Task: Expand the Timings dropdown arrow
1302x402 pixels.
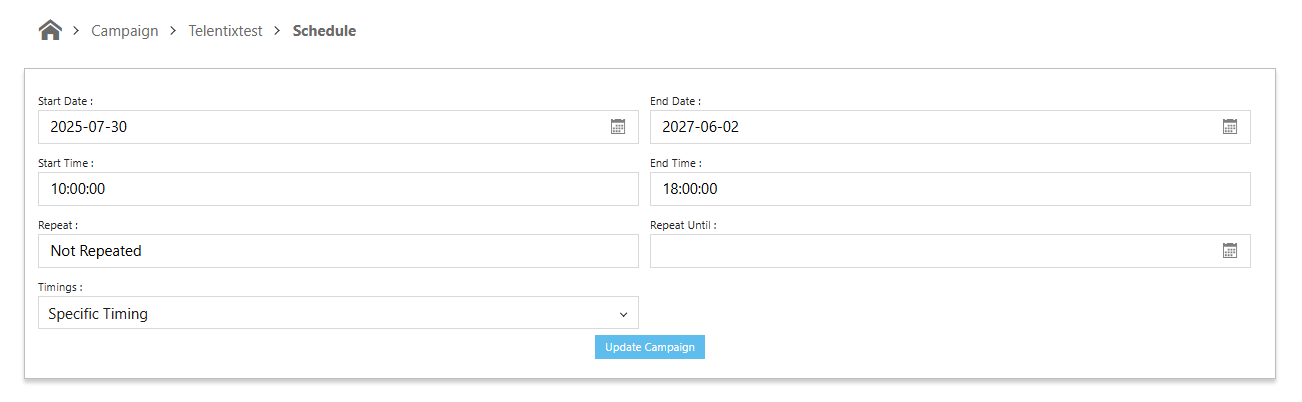Action: [x=623, y=314]
